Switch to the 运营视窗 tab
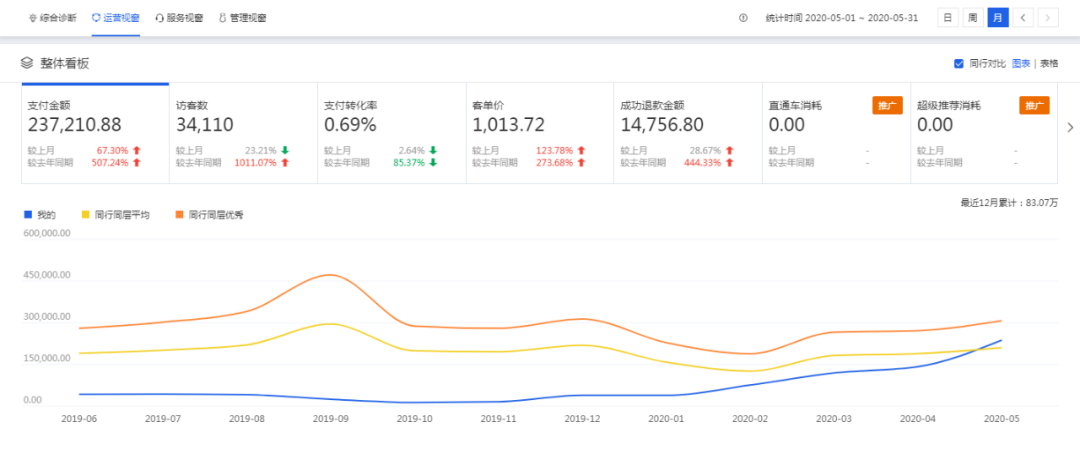 (x=115, y=18)
